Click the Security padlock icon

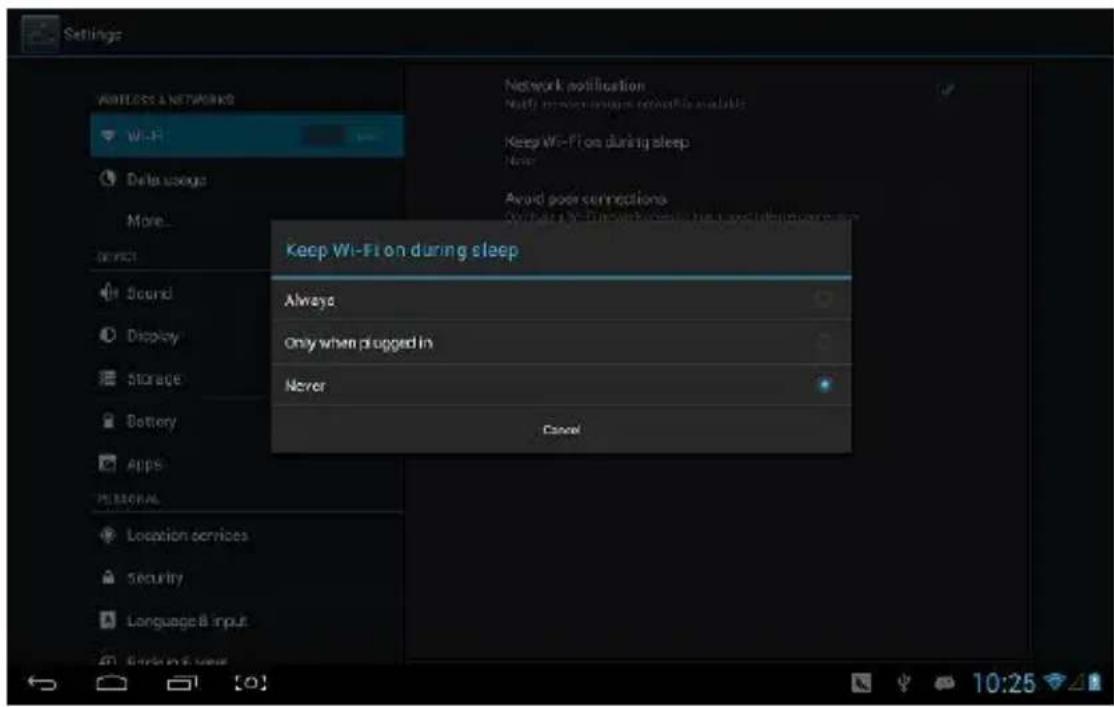(x=108, y=577)
